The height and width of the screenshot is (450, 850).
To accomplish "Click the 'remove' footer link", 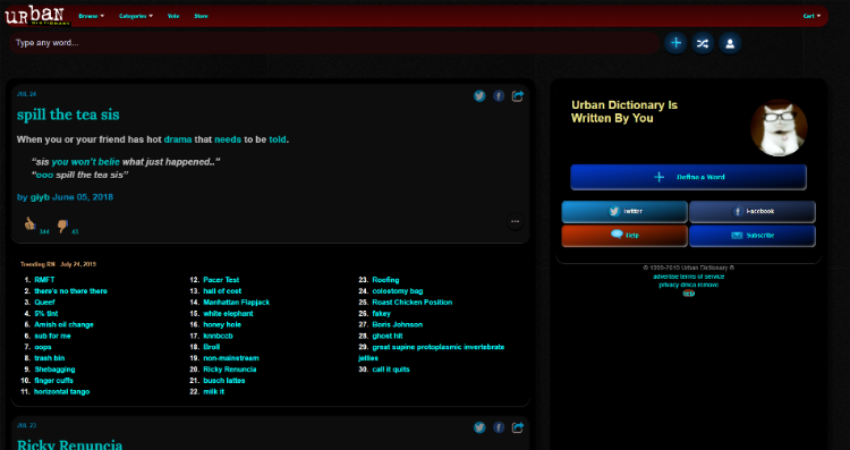I will (x=709, y=285).
